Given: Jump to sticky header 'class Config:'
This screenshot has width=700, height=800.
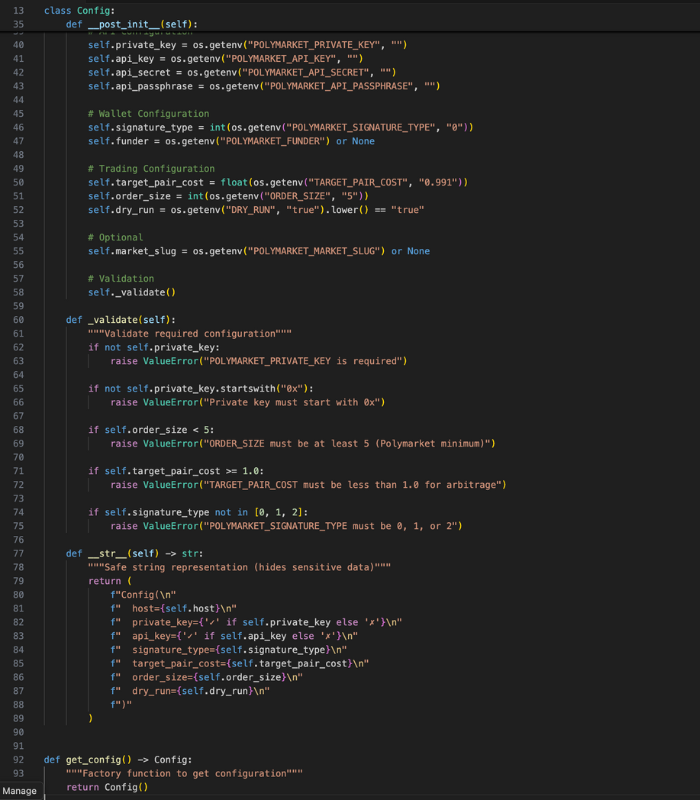Looking at the screenshot, I should coord(79,11).
